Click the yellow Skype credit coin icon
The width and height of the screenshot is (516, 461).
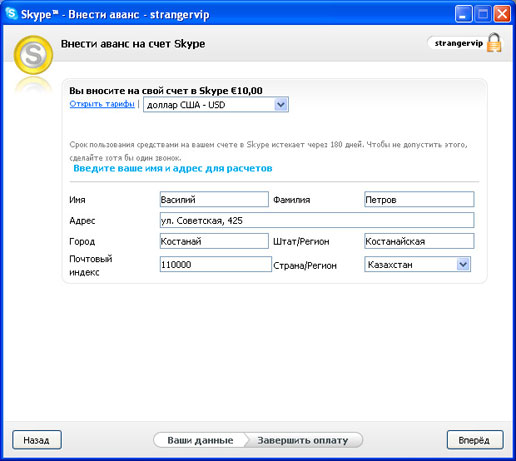(33, 55)
